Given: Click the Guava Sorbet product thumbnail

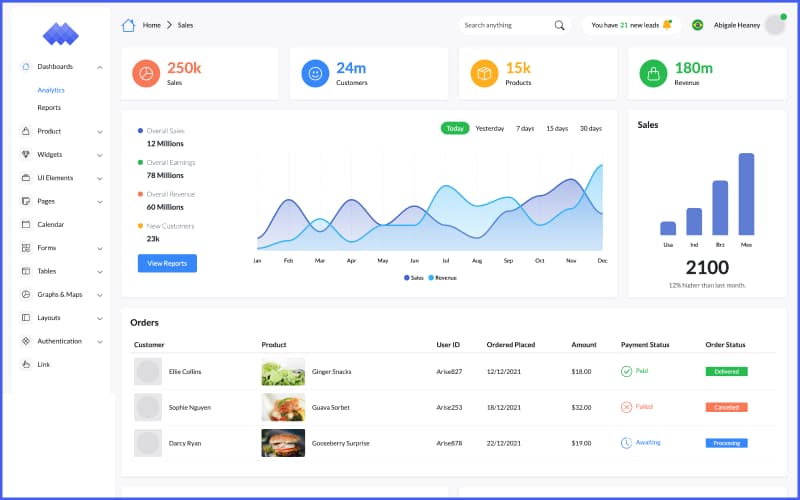Looking at the screenshot, I should (x=283, y=407).
